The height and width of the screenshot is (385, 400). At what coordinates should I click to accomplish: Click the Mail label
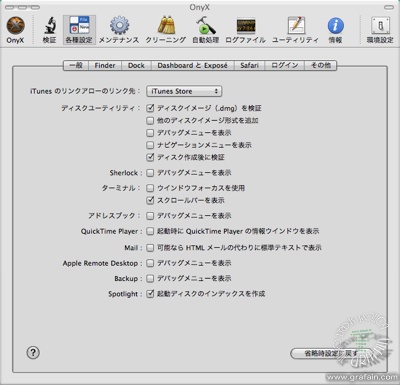tap(133, 248)
